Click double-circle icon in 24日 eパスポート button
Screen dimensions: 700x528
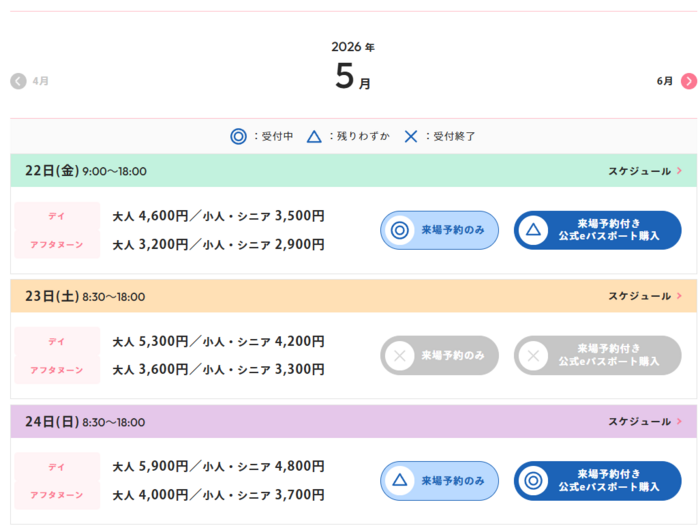pyautogui.click(x=533, y=481)
